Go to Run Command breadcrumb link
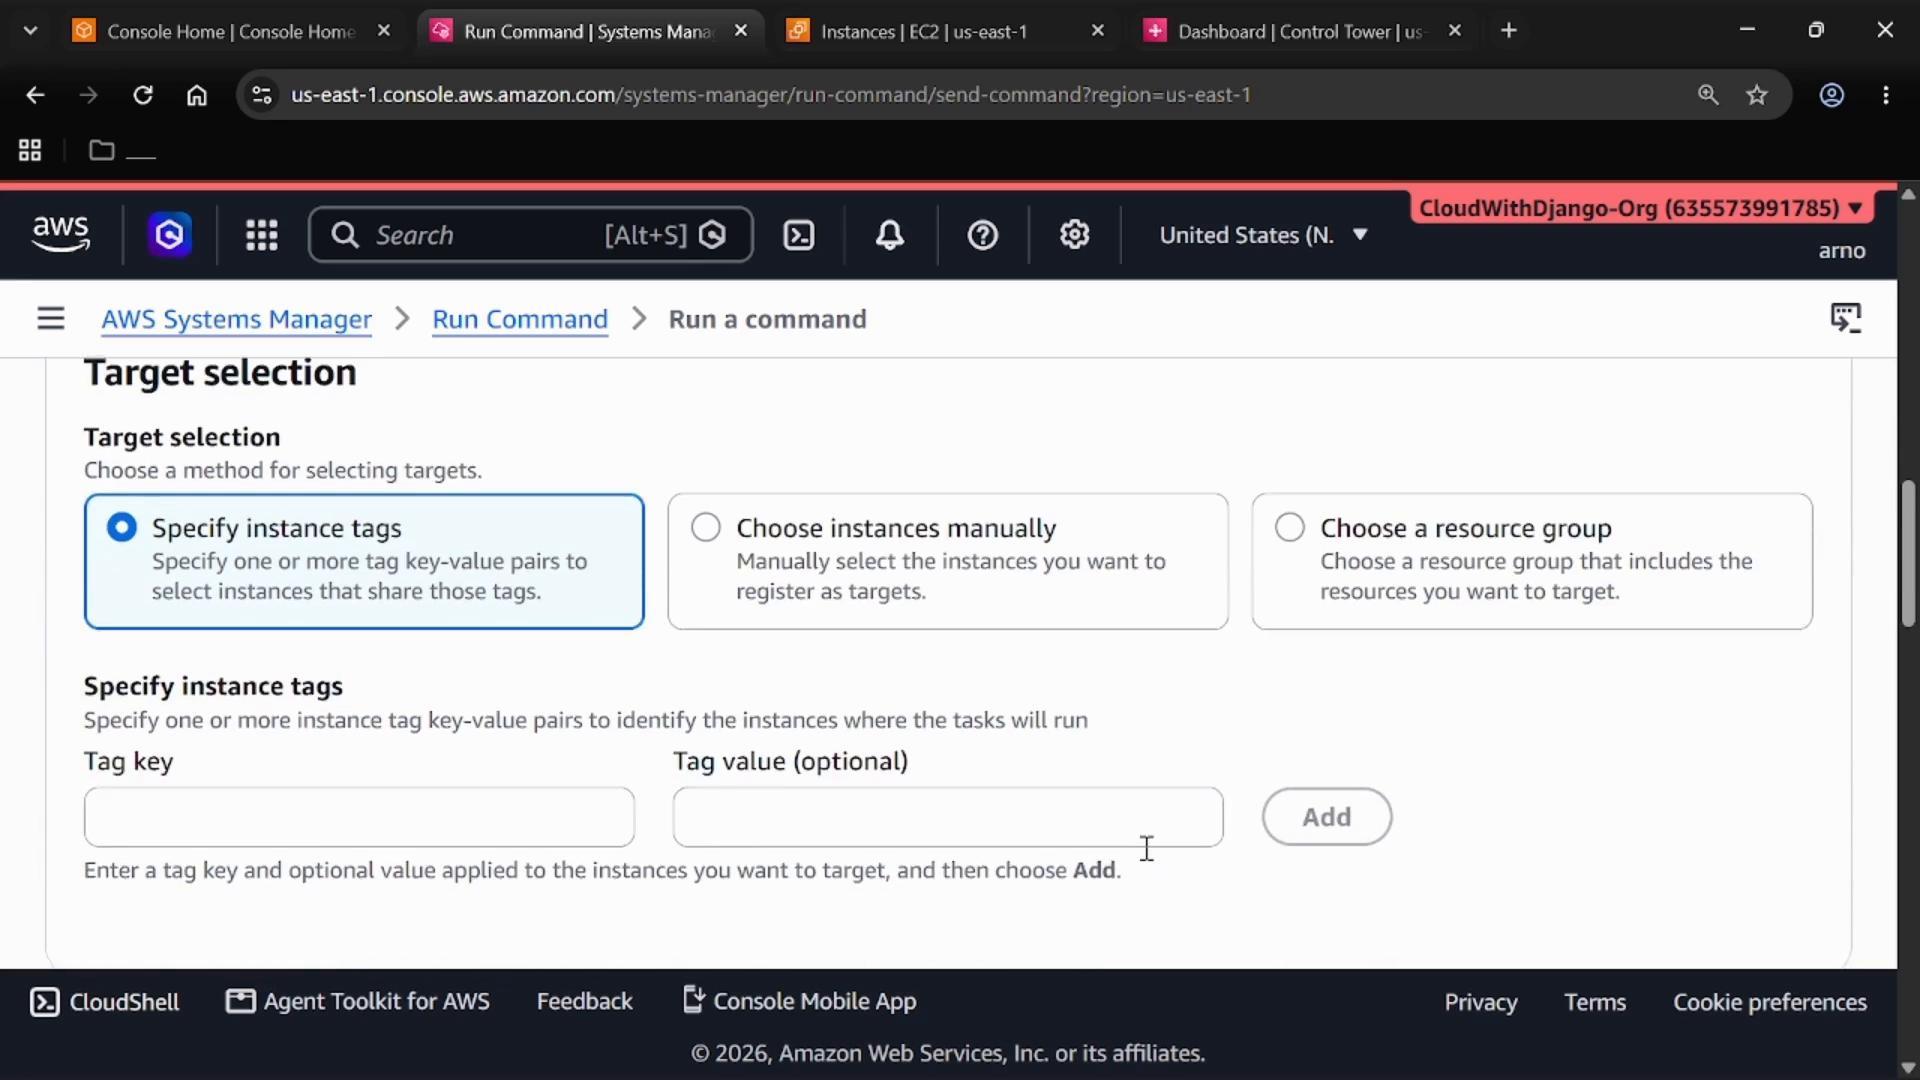This screenshot has width=1920, height=1080. 520,319
